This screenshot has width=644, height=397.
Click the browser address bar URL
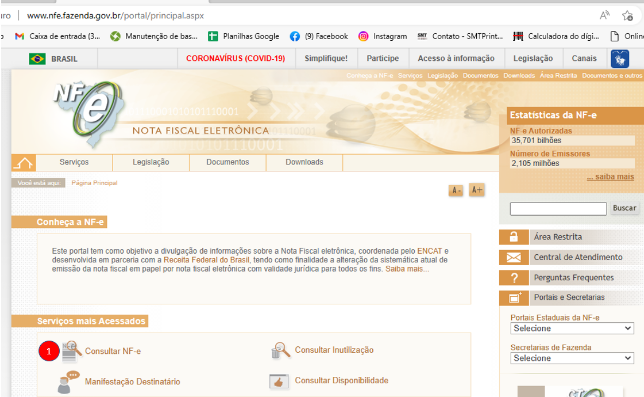point(115,16)
